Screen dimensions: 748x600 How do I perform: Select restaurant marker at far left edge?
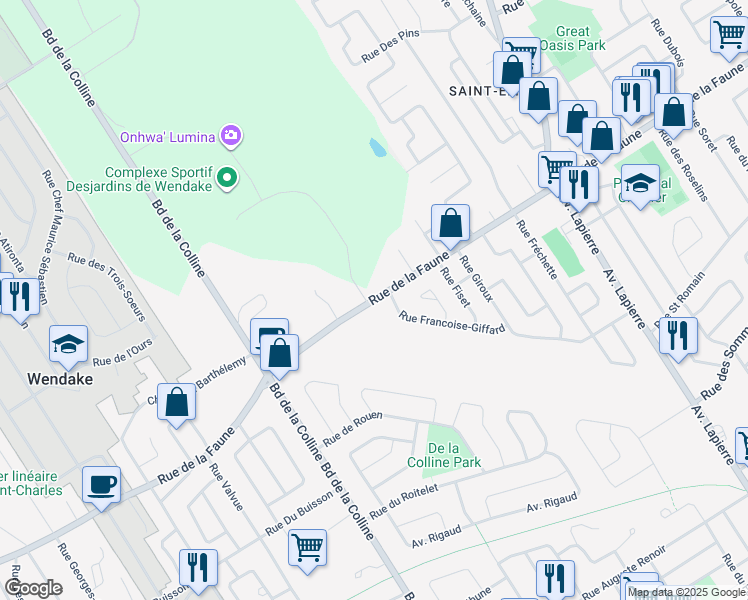coord(20,296)
